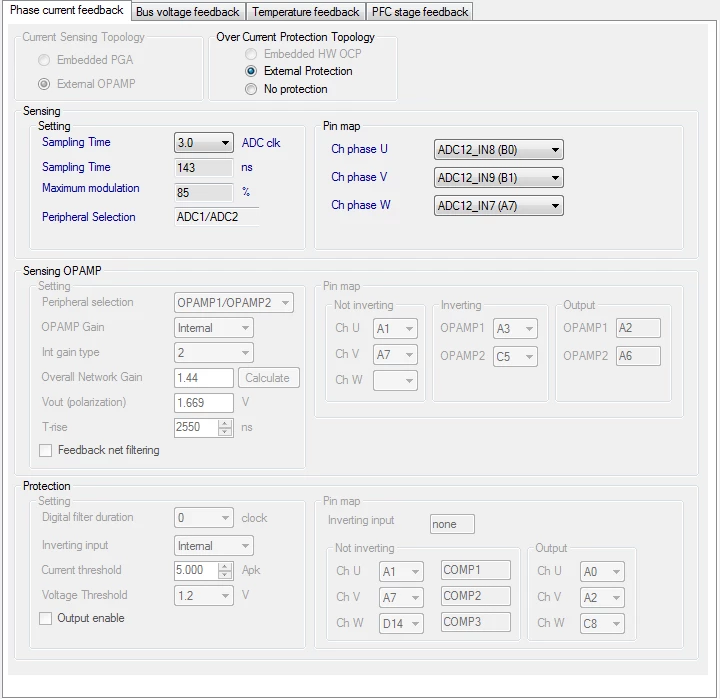Click the COMP1 field
Image resolution: width=720 pixels, height=699 pixels.
(x=476, y=570)
